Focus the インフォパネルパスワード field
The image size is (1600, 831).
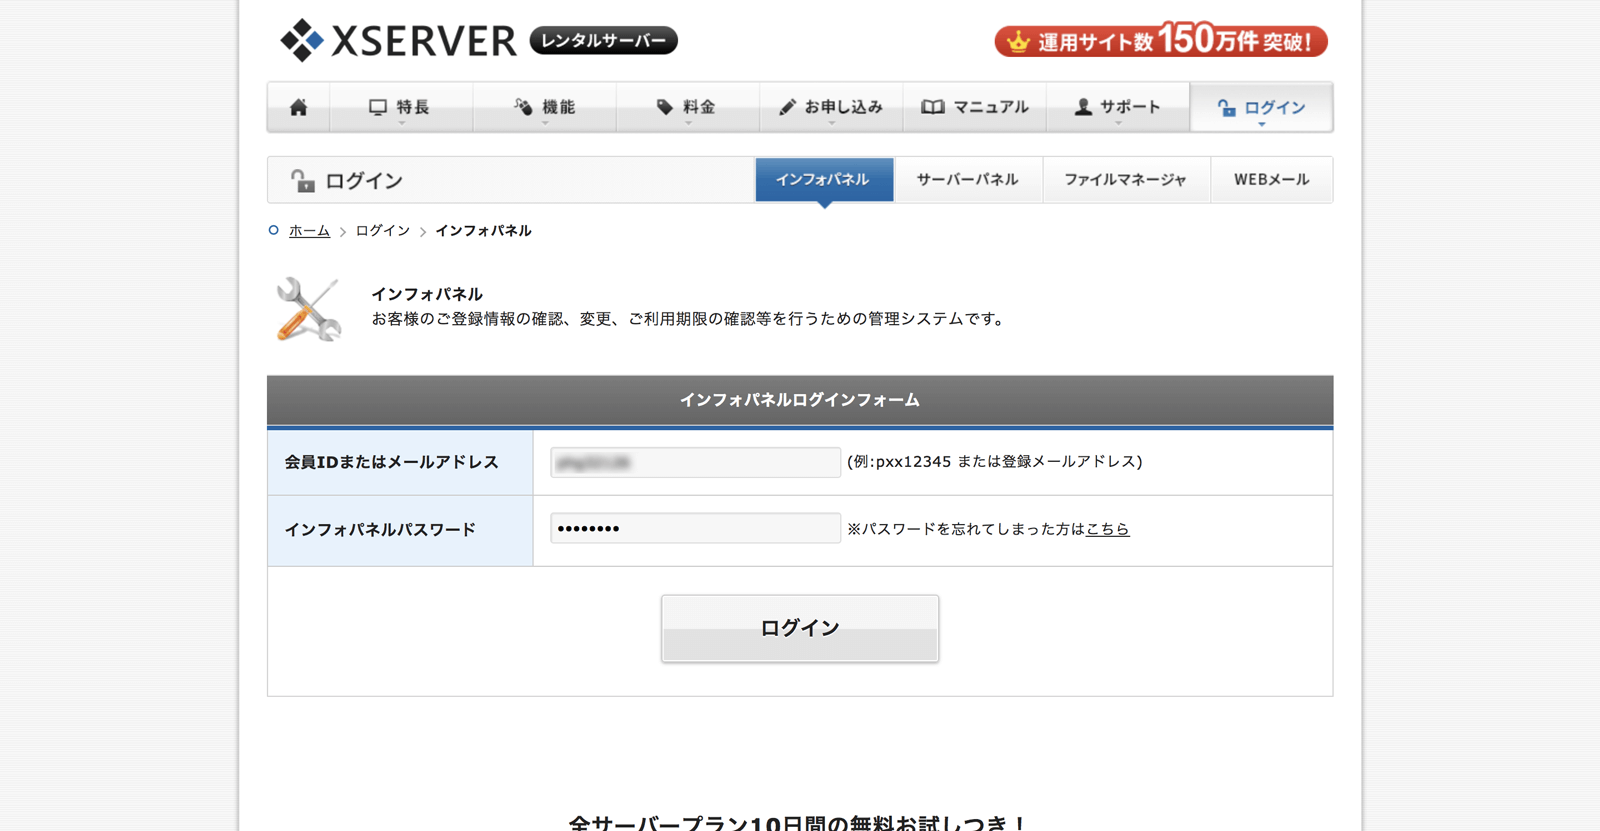tap(695, 529)
